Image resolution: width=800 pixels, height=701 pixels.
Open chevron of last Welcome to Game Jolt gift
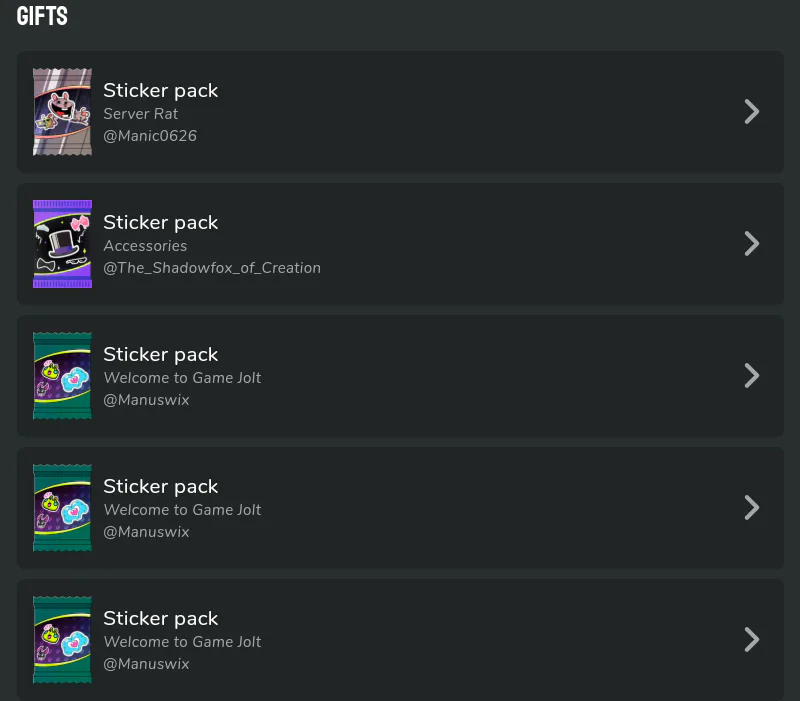click(x=752, y=640)
